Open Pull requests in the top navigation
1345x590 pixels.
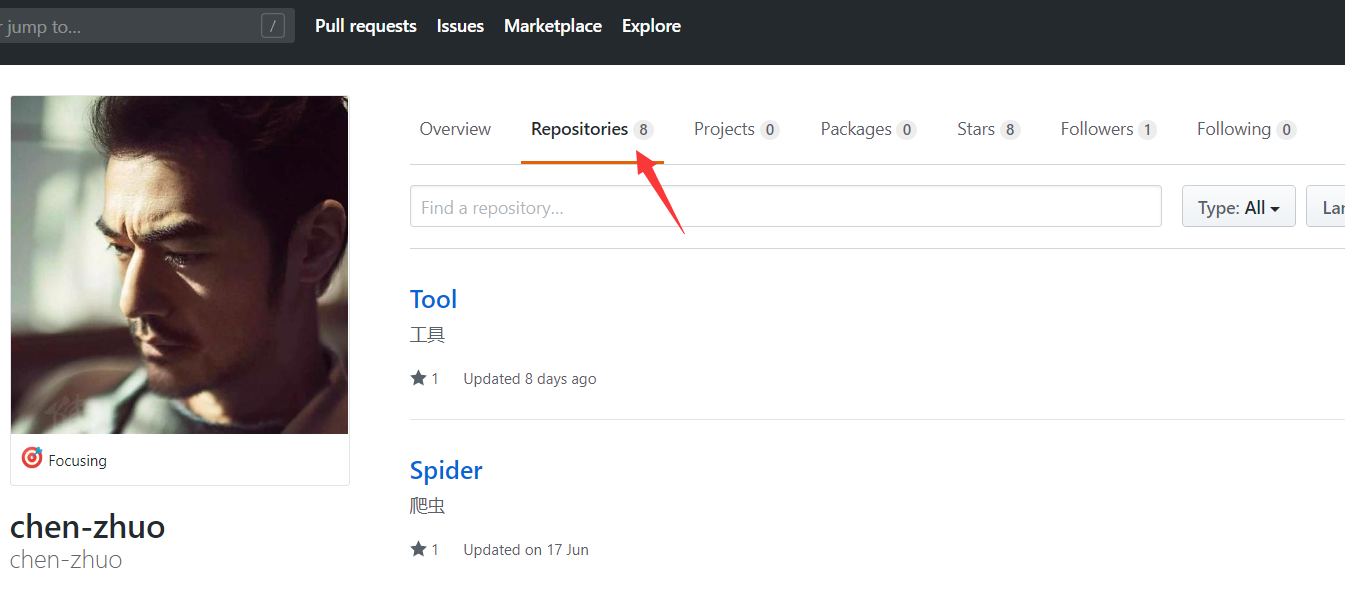[x=365, y=26]
